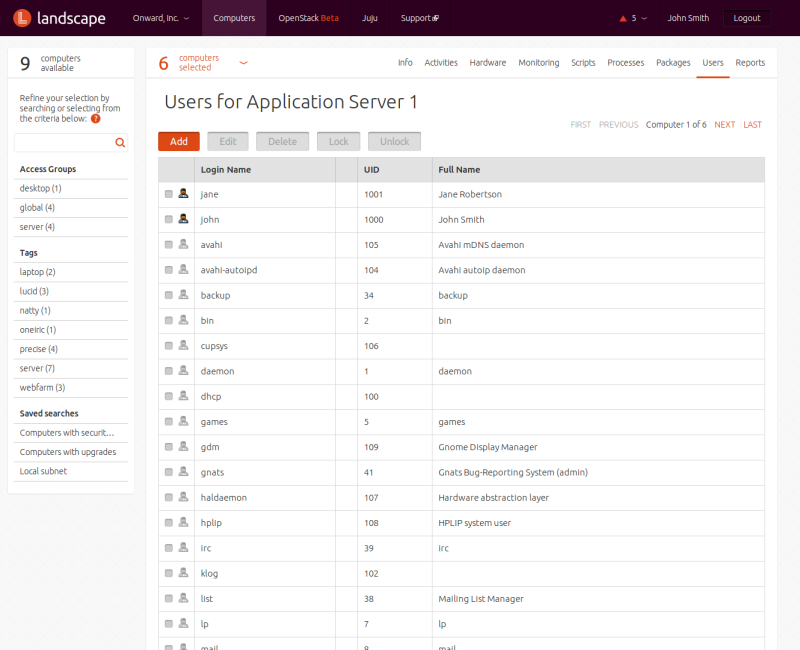Click the computer search input field
The image size is (800, 650).
(63, 143)
